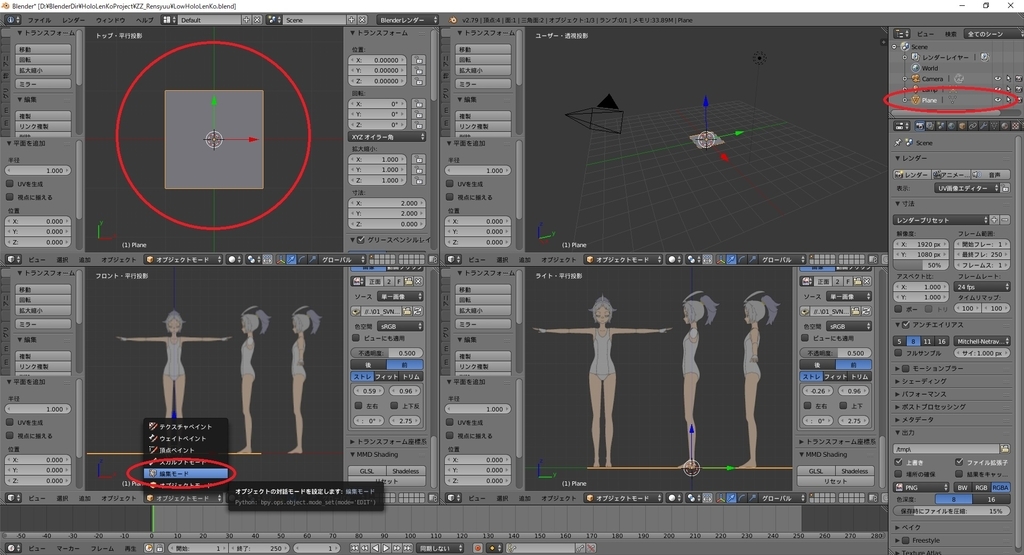The height and width of the screenshot is (555, 1024).
Task: Open the Scene tab in properties
Action: 940,125
